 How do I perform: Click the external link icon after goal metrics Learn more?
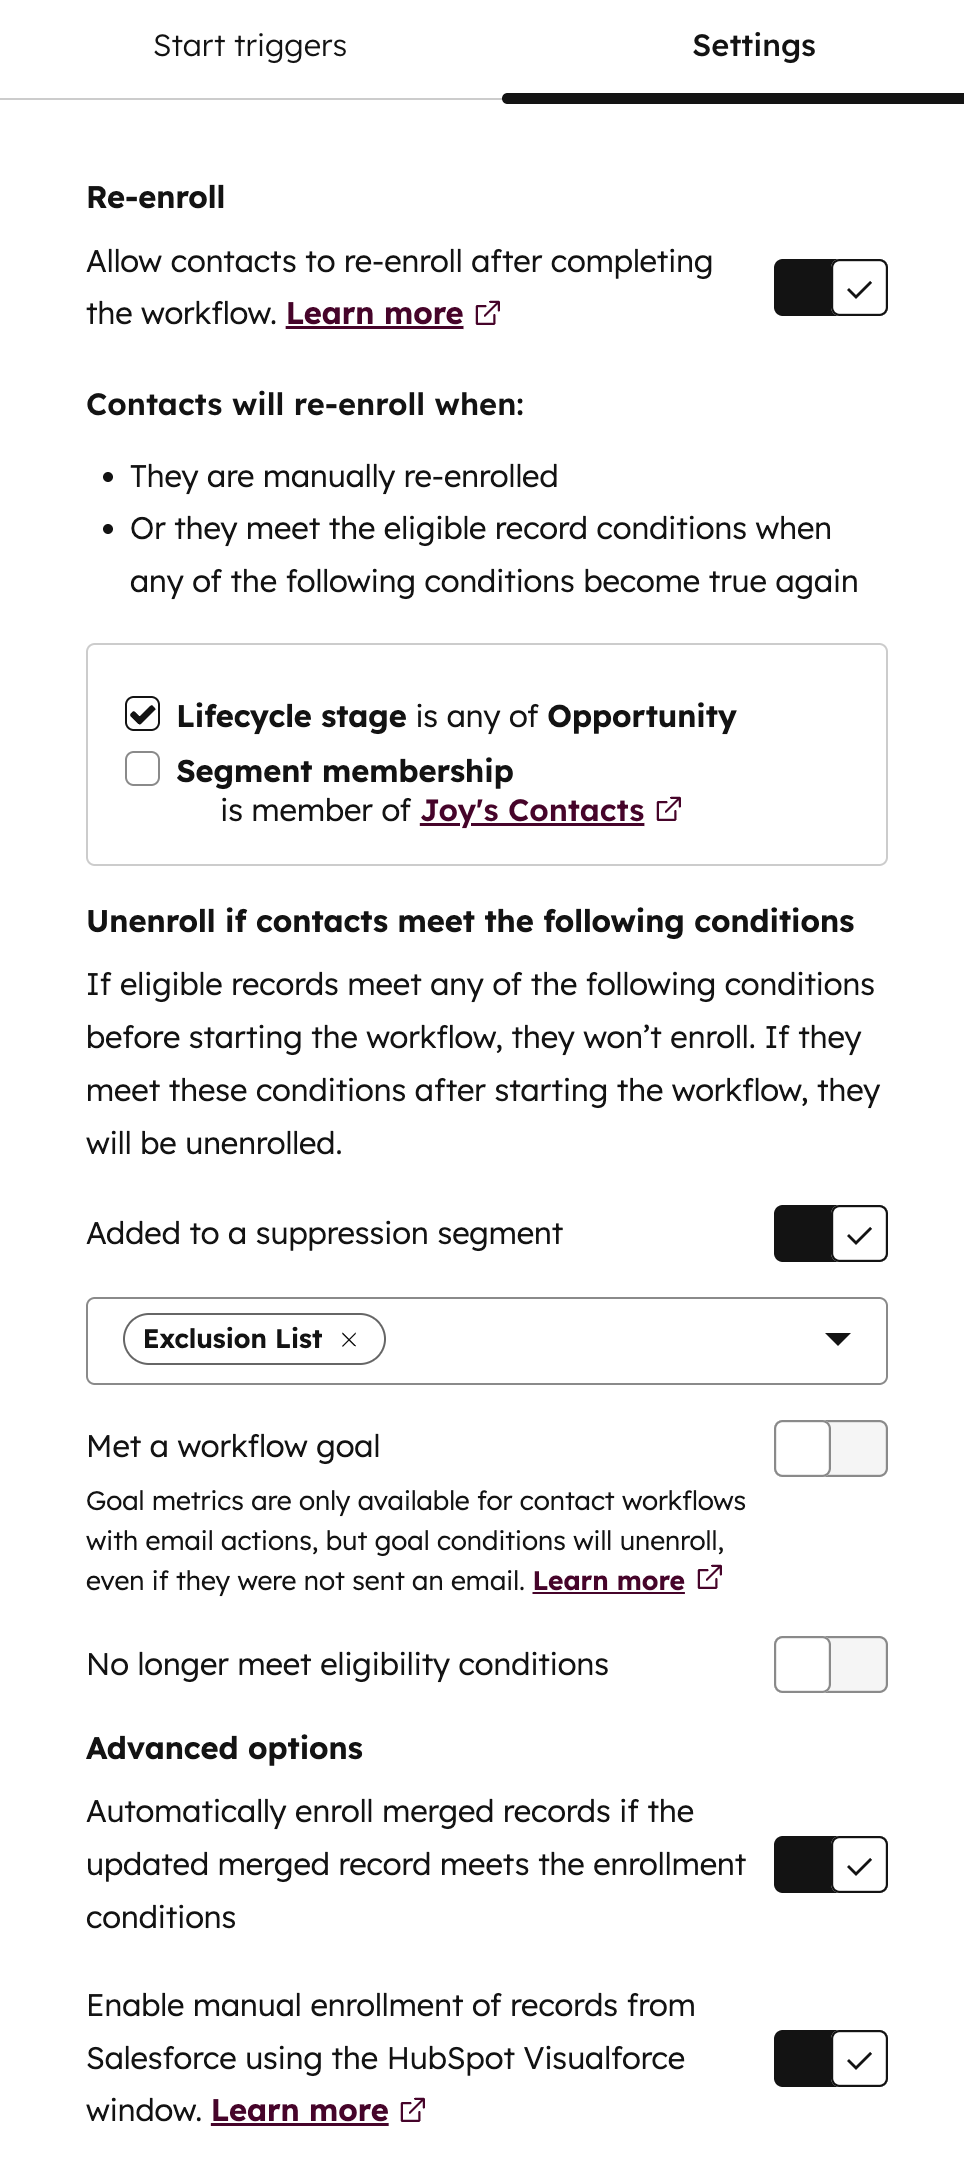tap(710, 1578)
